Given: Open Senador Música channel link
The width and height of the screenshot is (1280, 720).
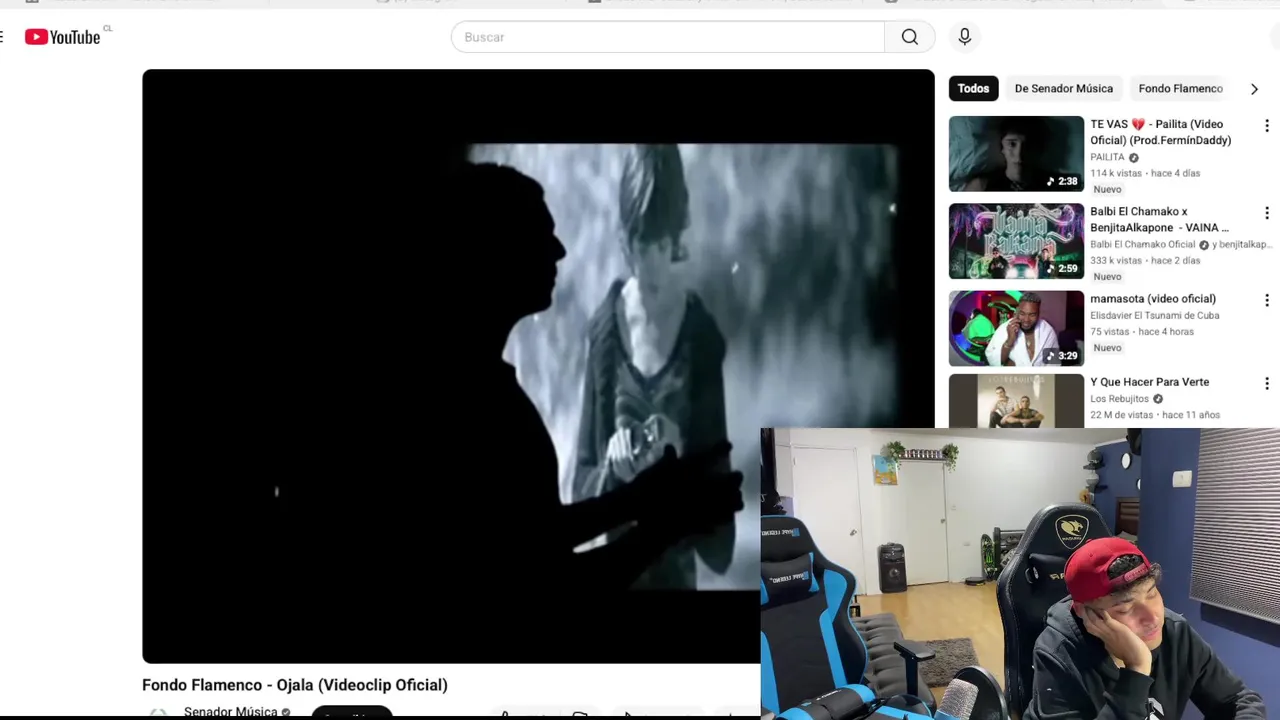Looking at the screenshot, I should (230, 712).
